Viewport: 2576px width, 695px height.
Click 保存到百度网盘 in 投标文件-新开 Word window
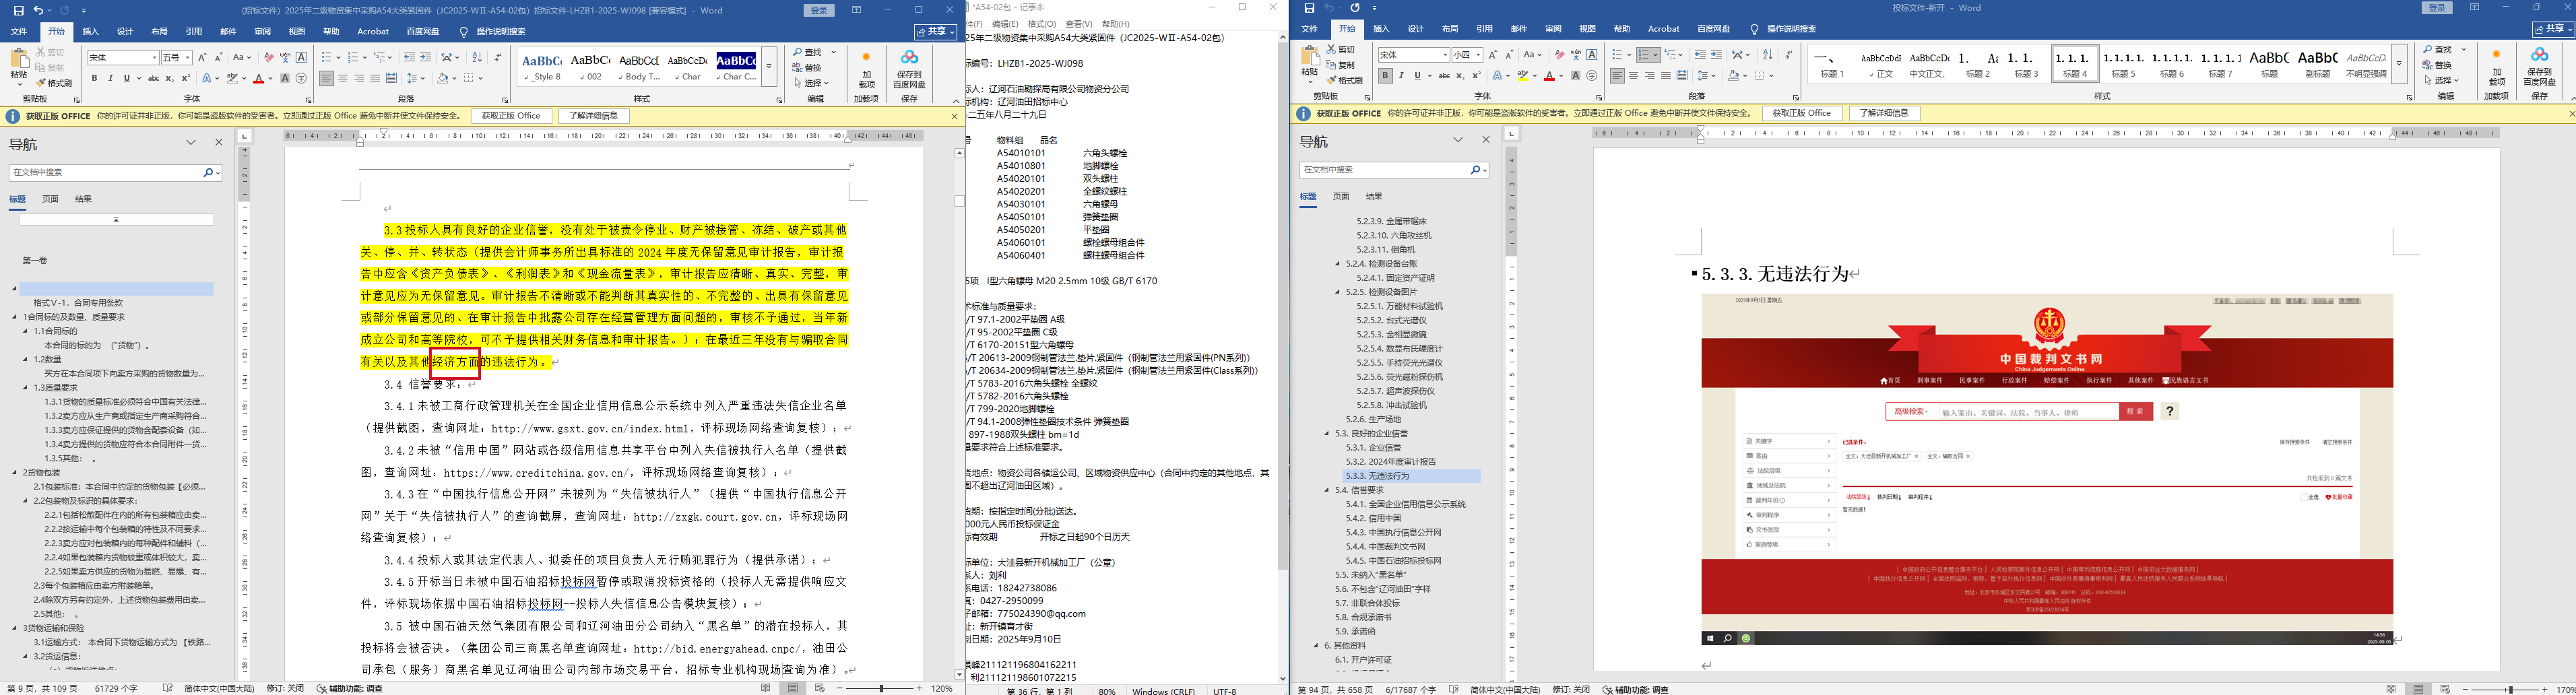(2539, 65)
